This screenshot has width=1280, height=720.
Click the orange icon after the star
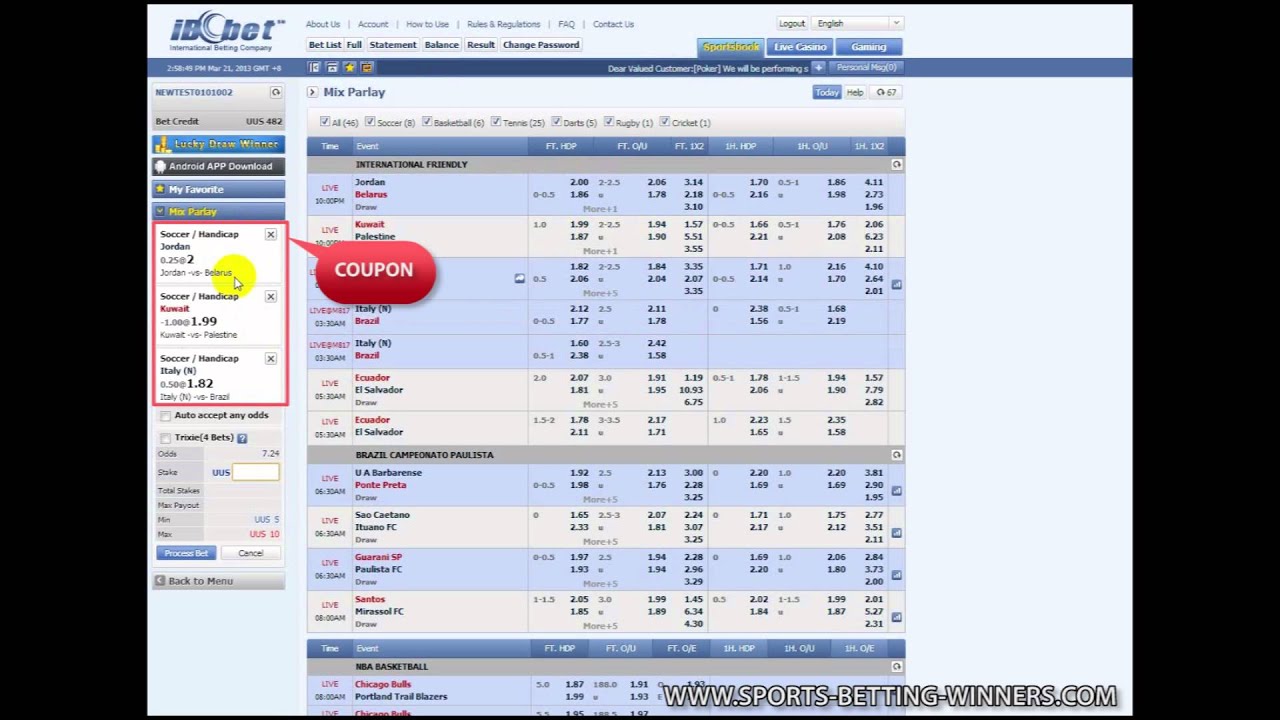click(x=366, y=67)
